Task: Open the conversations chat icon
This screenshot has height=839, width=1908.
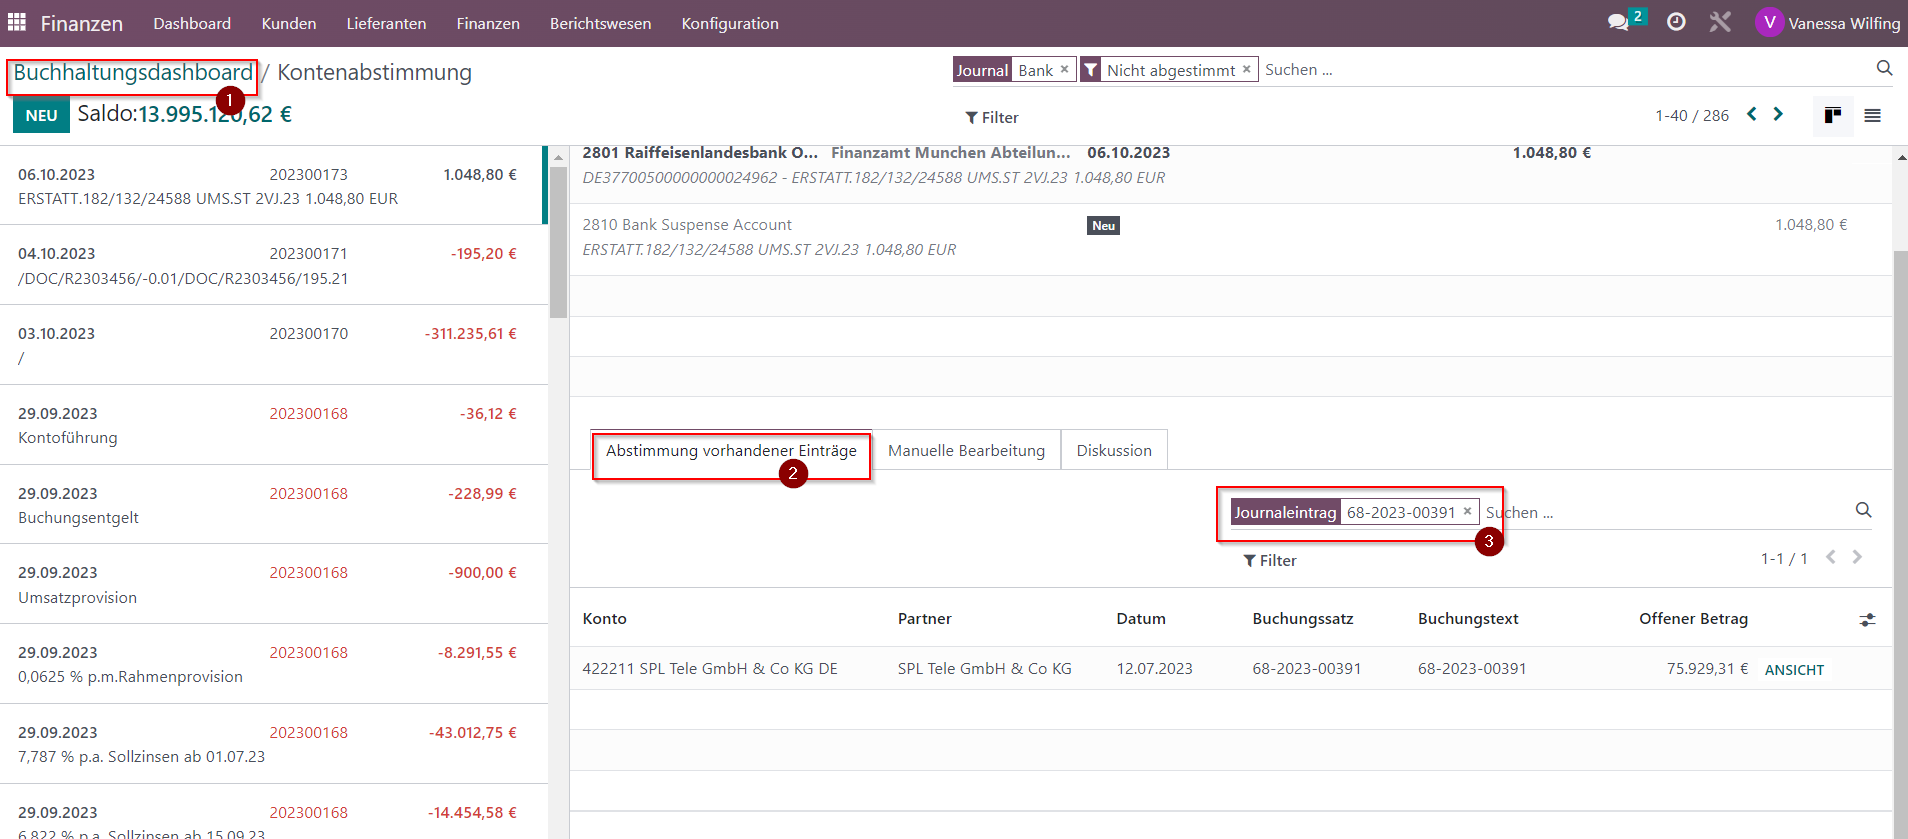Action: (x=1618, y=22)
